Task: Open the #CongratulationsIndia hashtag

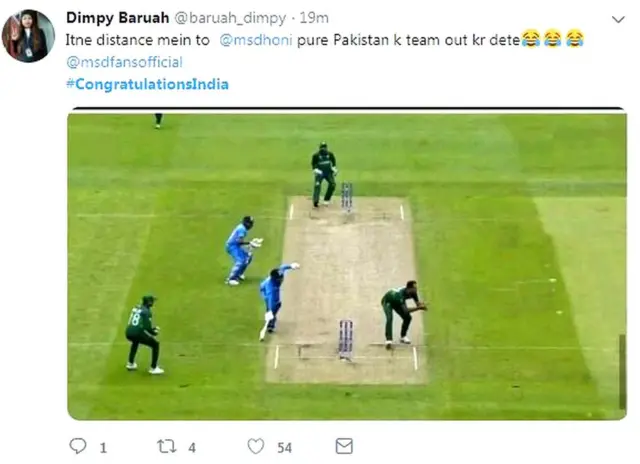Action: pos(147,84)
